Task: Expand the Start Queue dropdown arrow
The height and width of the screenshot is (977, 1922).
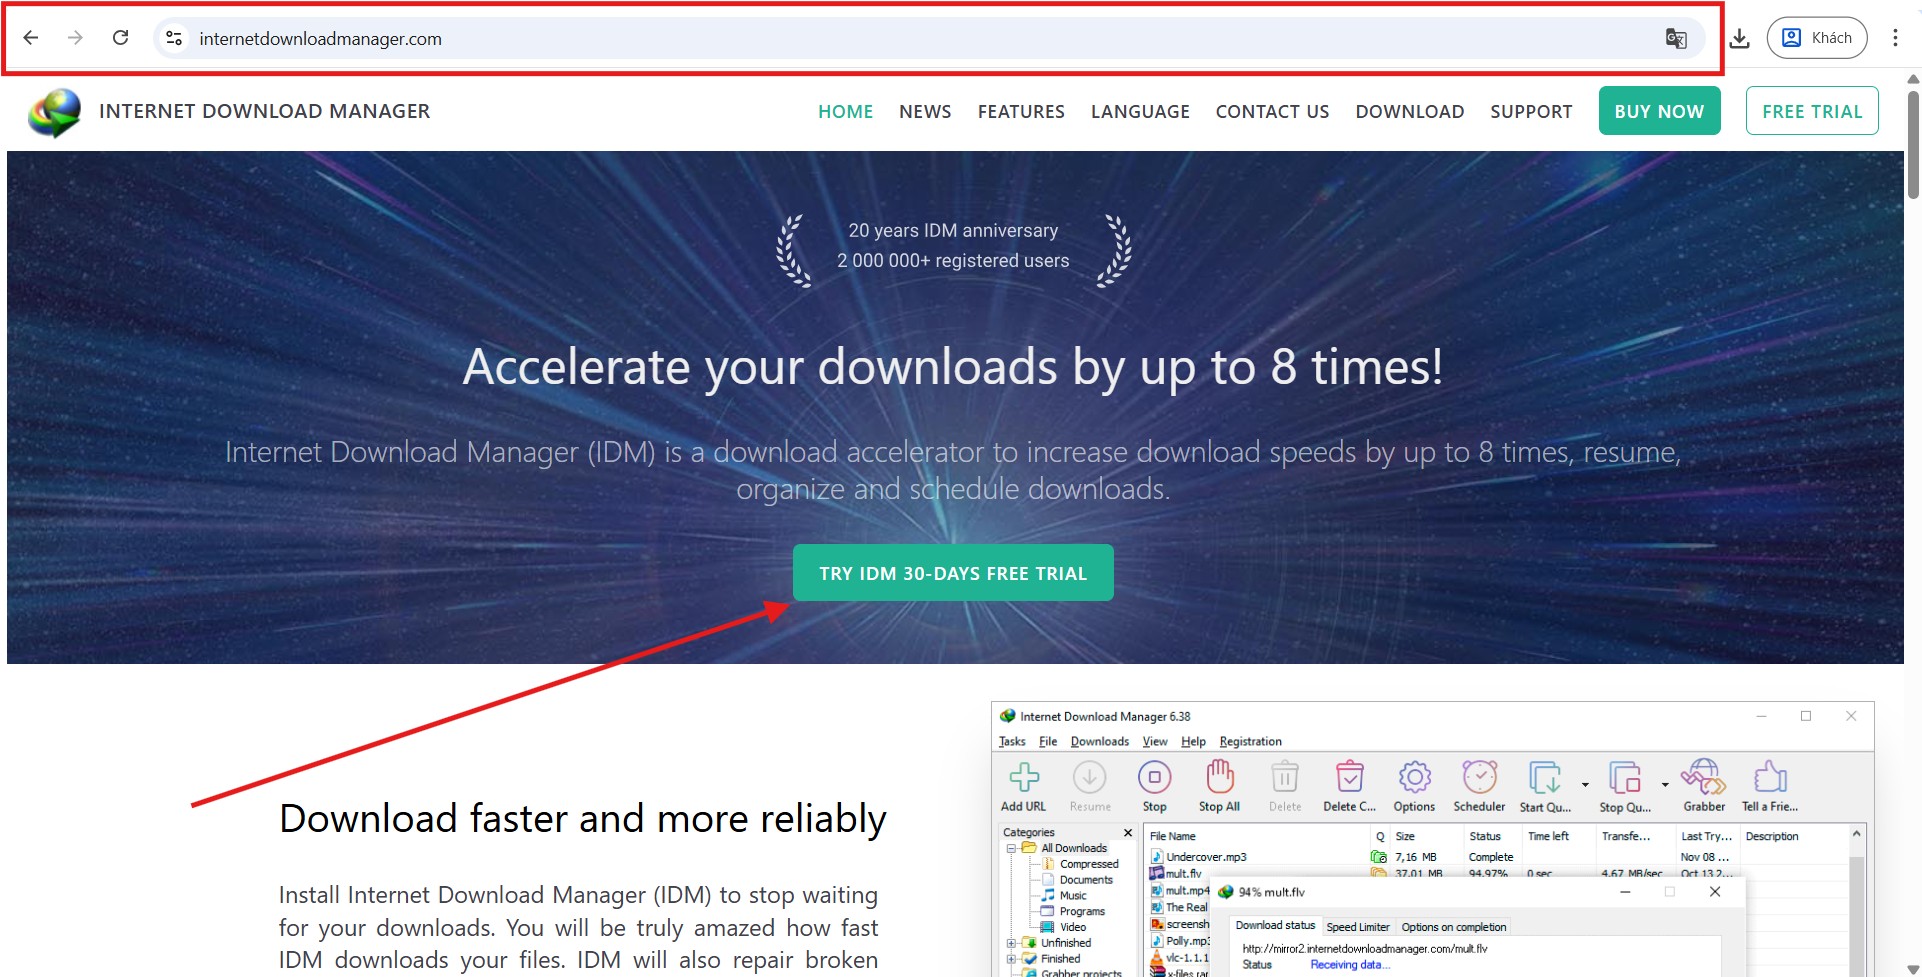Action: click(1585, 784)
